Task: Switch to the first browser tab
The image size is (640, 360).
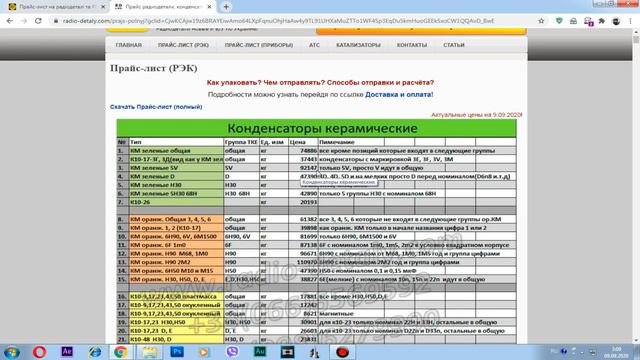Action: tap(56, 7)
